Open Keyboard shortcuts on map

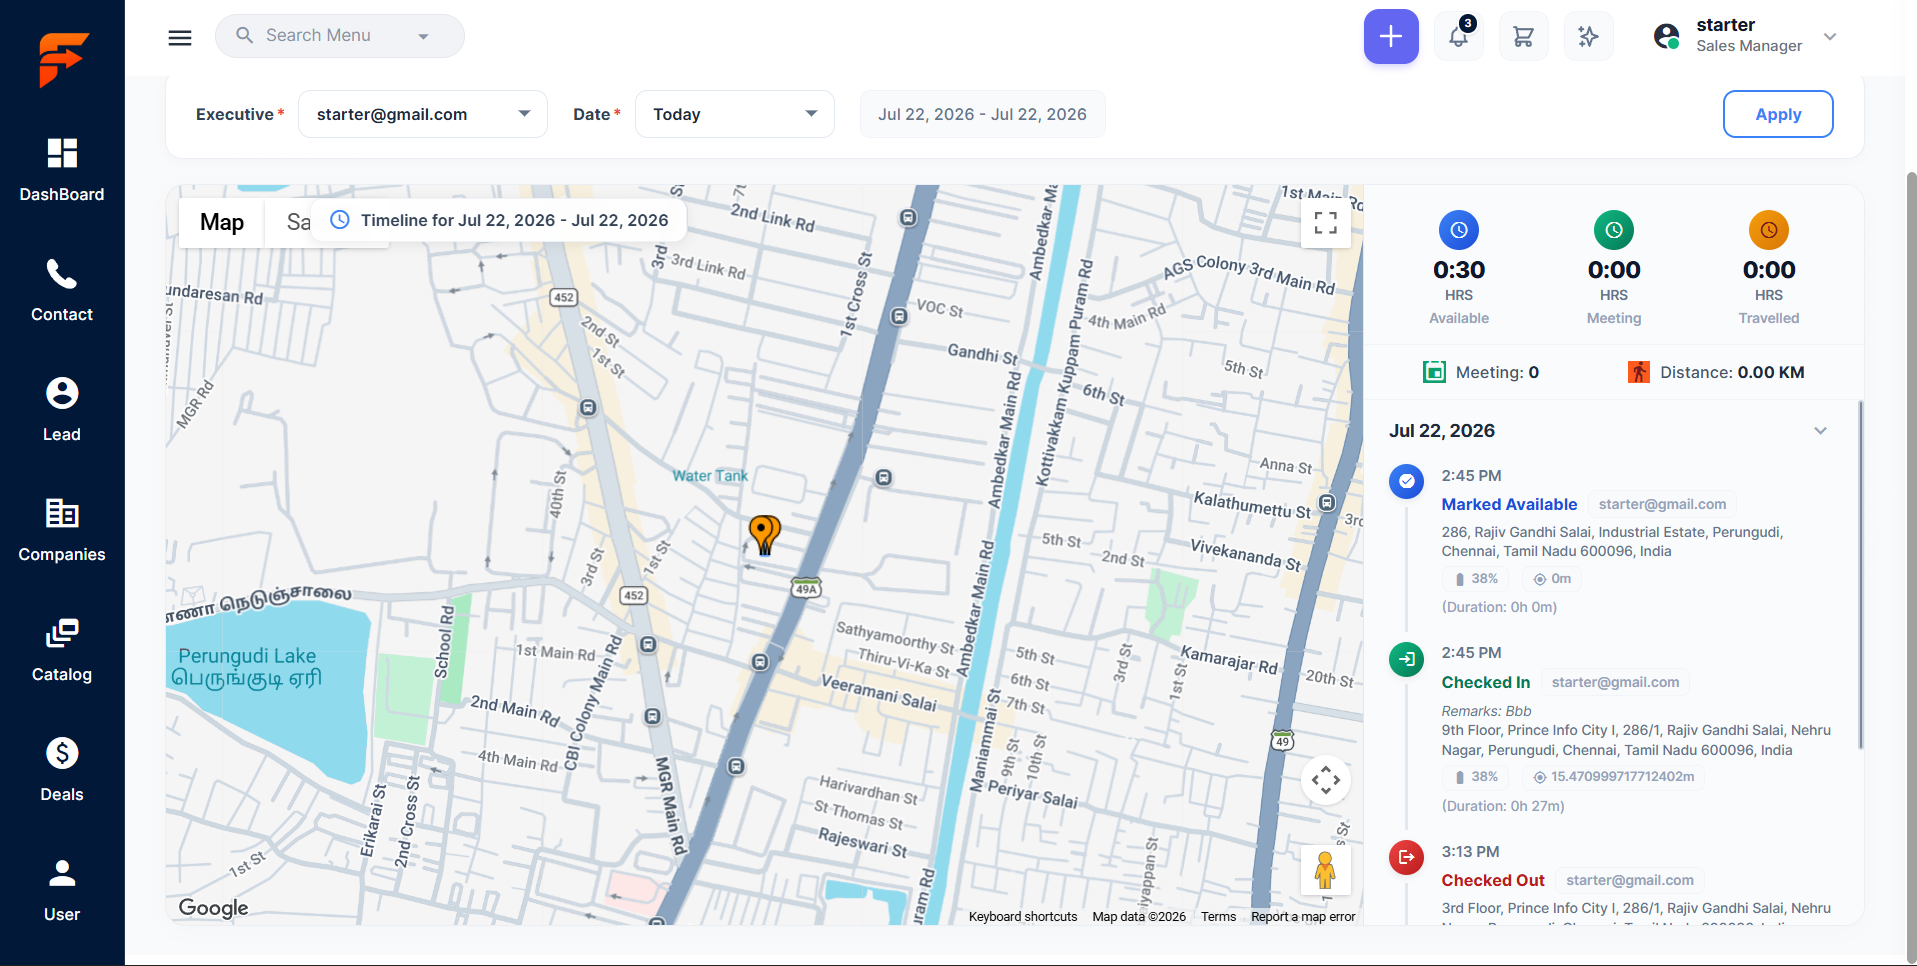(x=1023, y=917)
